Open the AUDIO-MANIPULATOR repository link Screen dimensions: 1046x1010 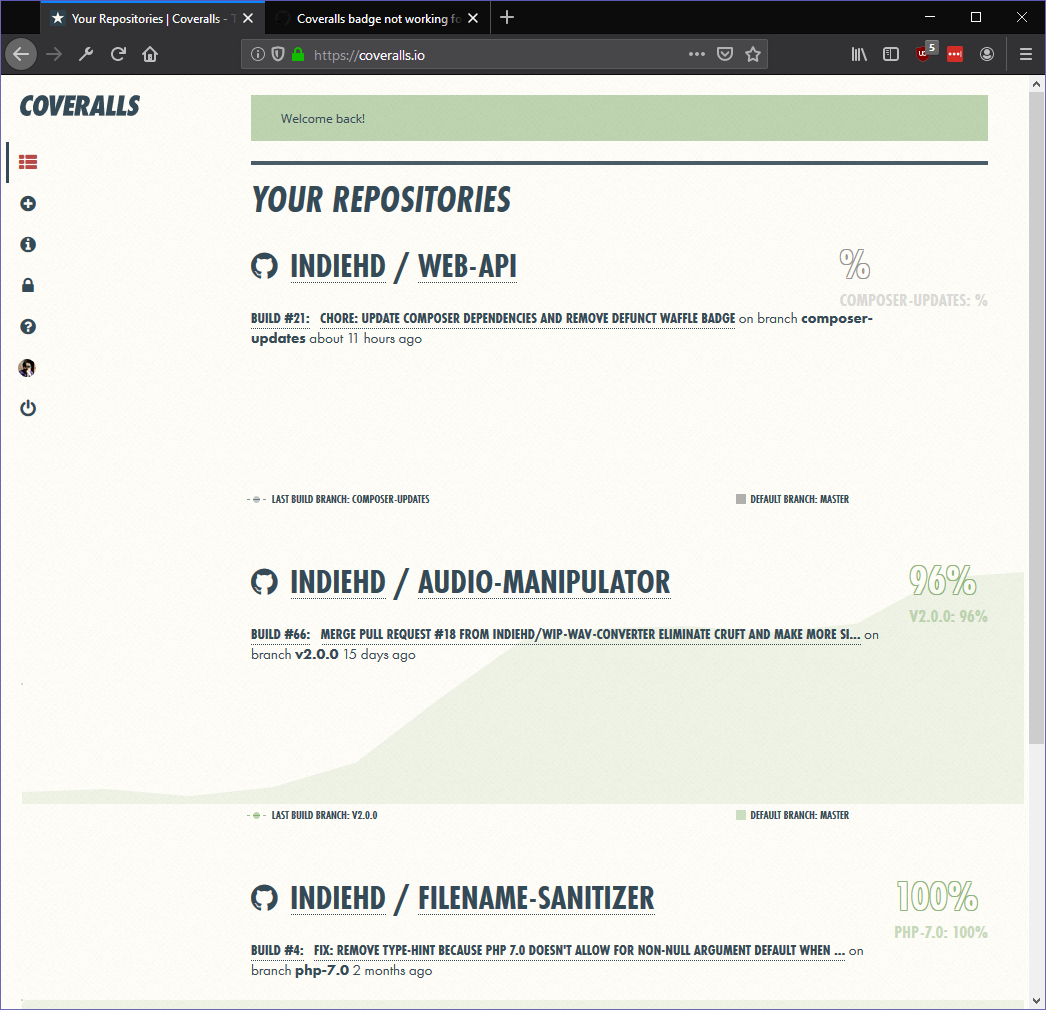(x=544, y=582)
